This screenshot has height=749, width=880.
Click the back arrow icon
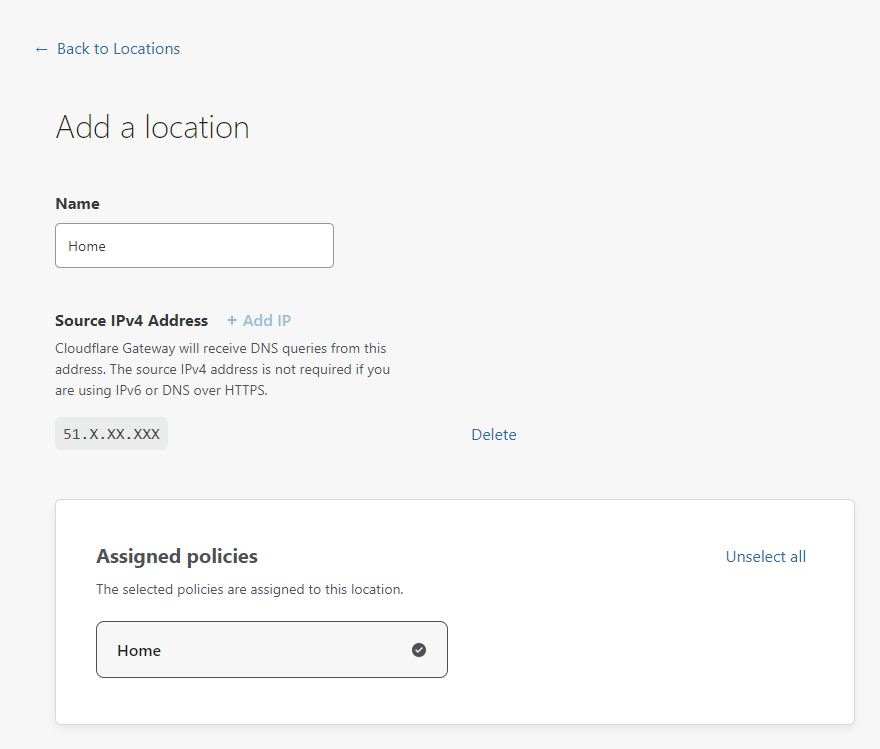click(41, 49)
